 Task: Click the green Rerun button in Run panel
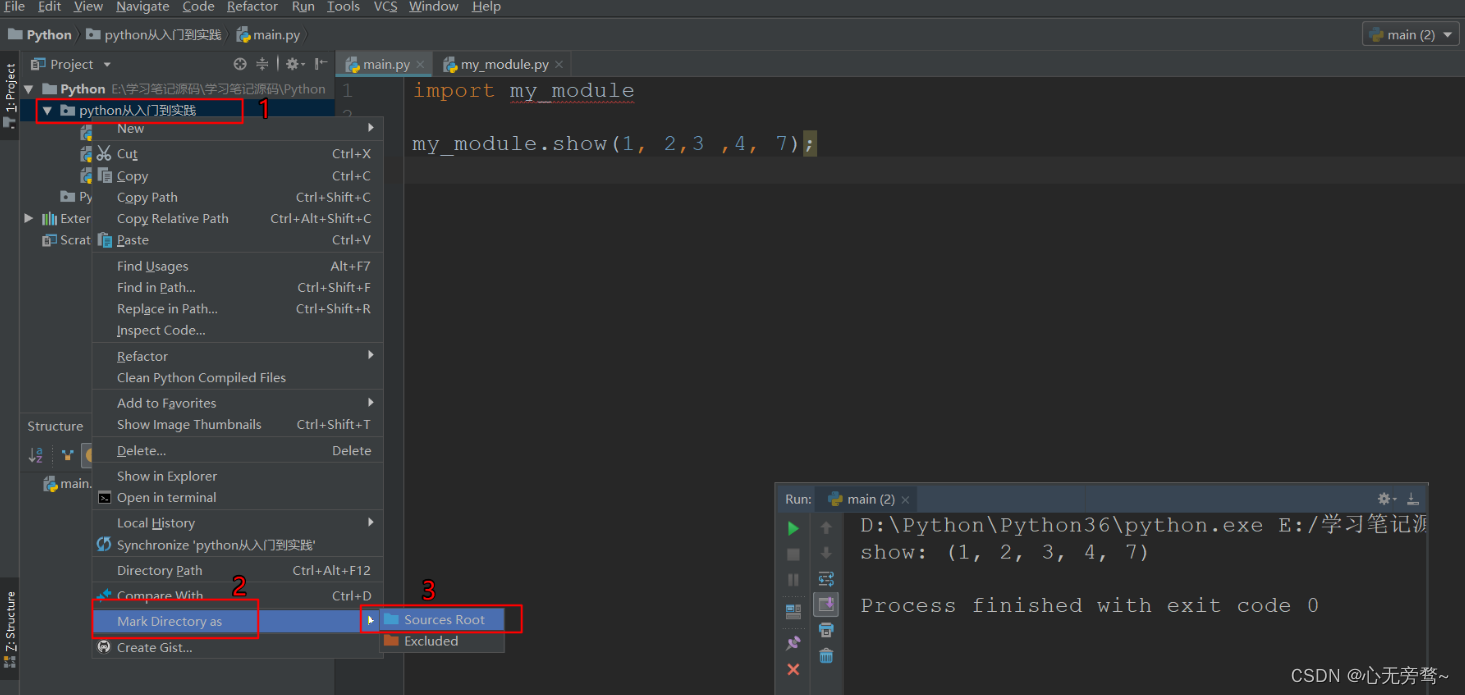click(793, 528)
